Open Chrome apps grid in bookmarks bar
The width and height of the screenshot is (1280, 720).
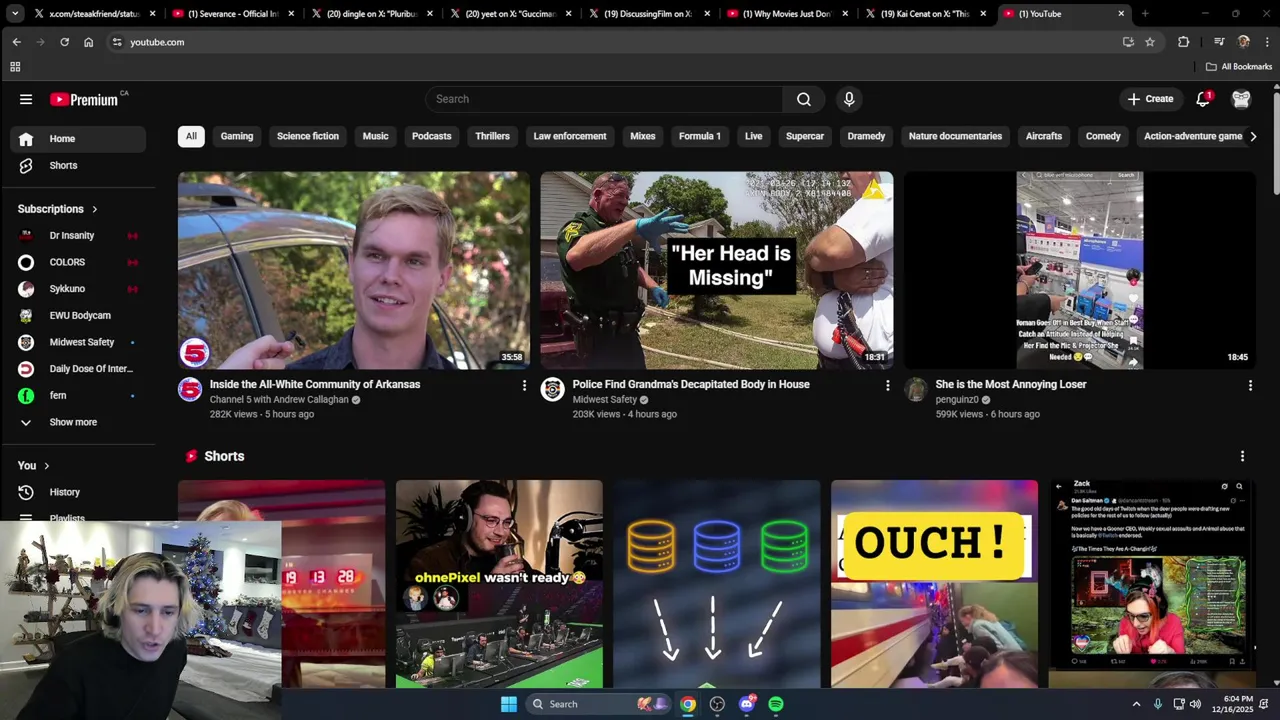coord(15,67)
